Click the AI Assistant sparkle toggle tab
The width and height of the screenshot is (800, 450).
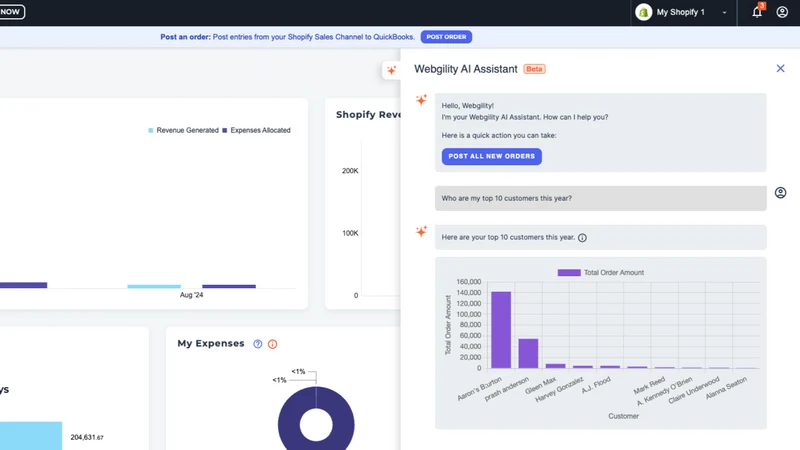coord(391,70)
